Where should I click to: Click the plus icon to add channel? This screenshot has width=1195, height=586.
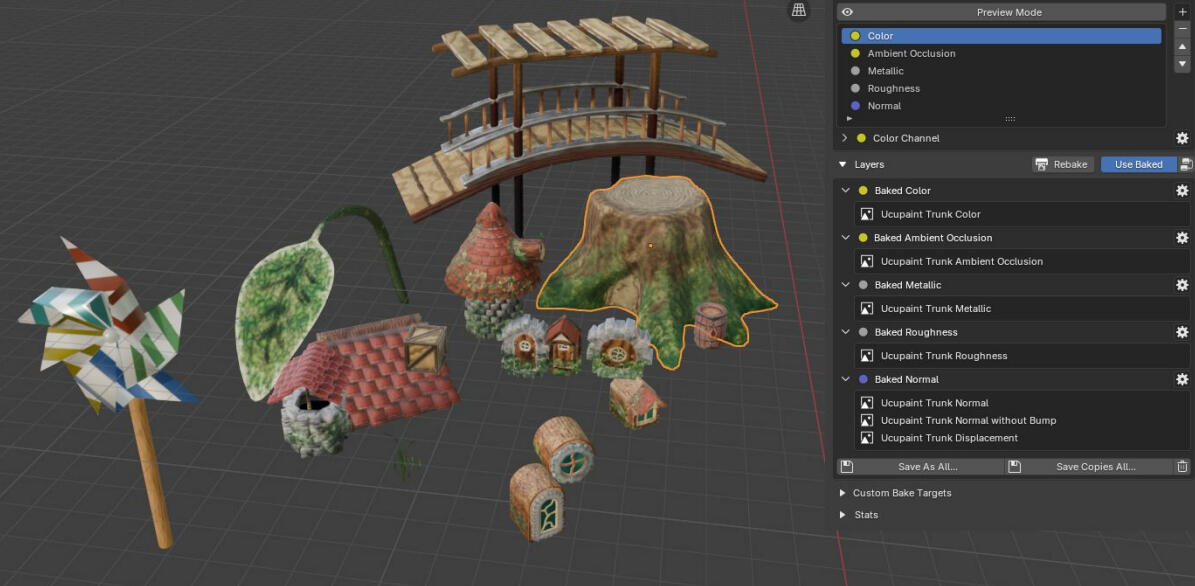tap(1182, 12)
